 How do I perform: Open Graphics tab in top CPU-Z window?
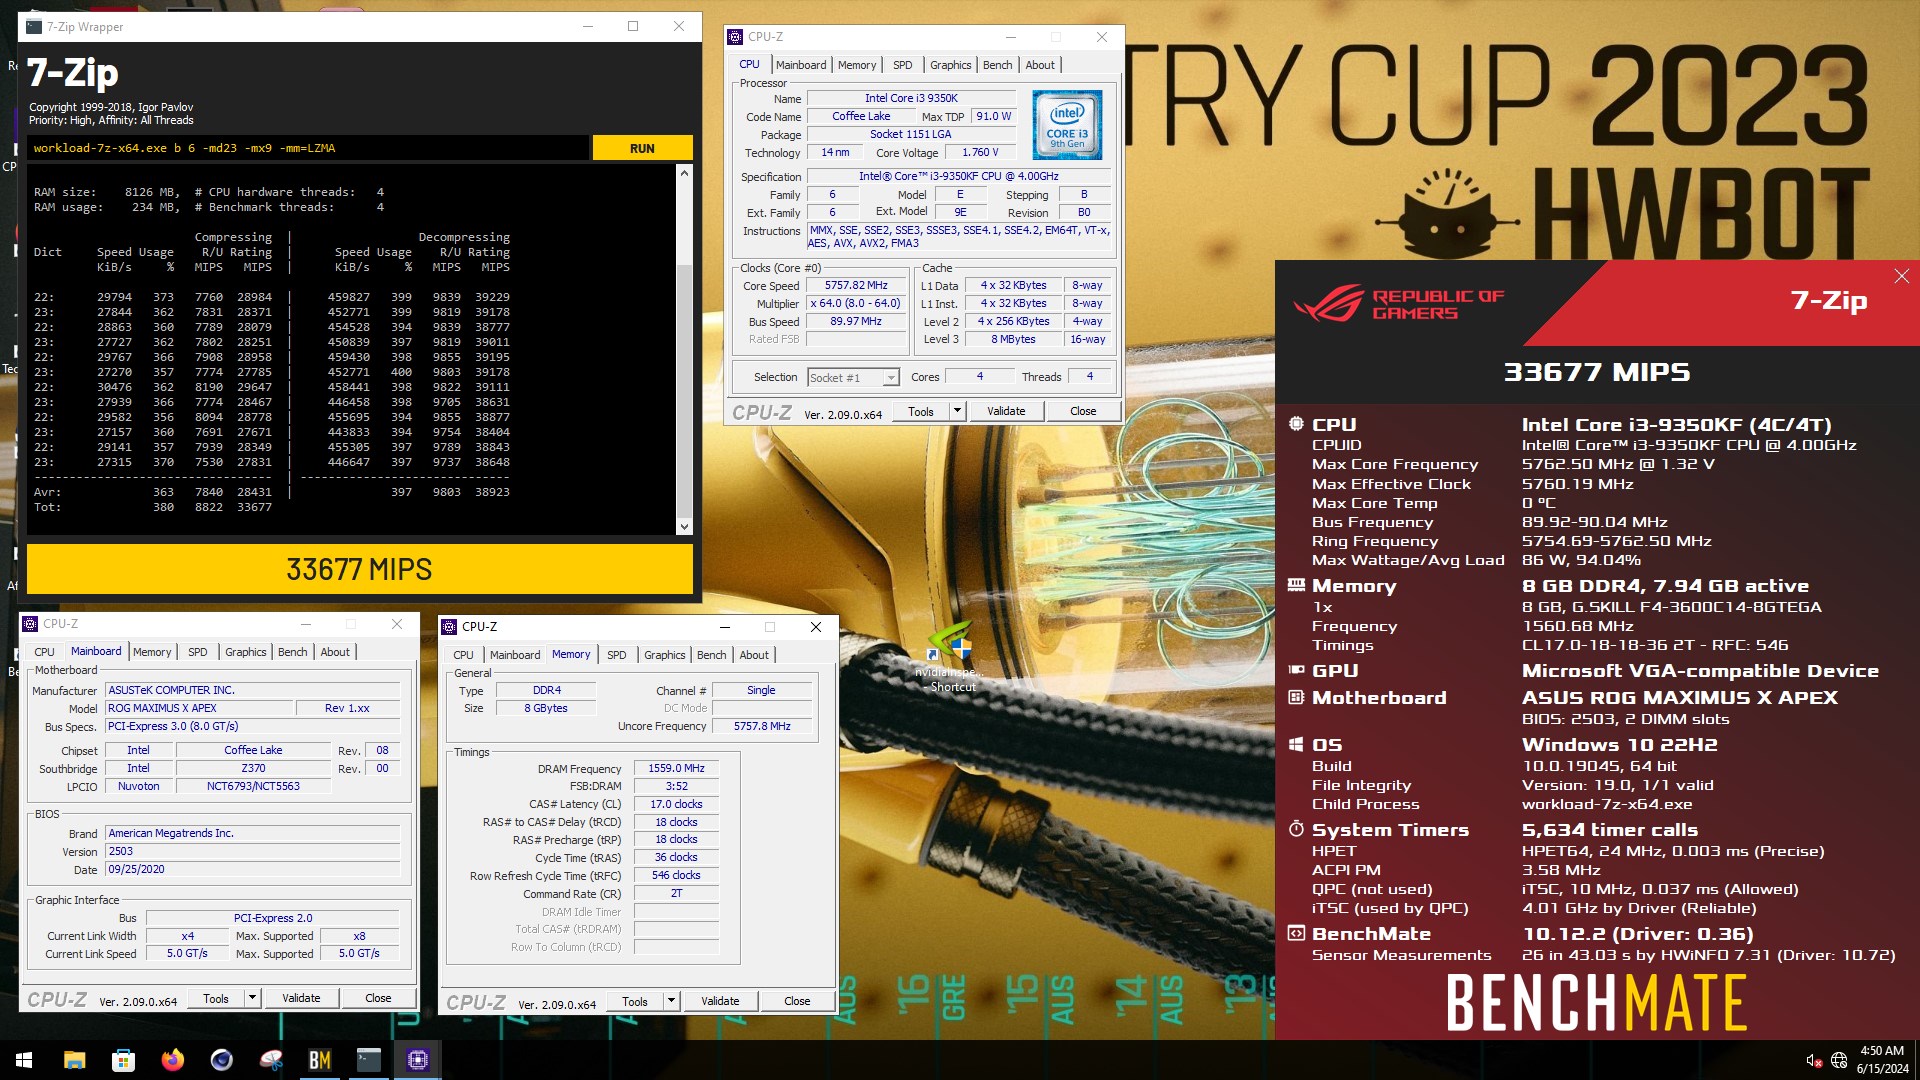tap(950, 65)
